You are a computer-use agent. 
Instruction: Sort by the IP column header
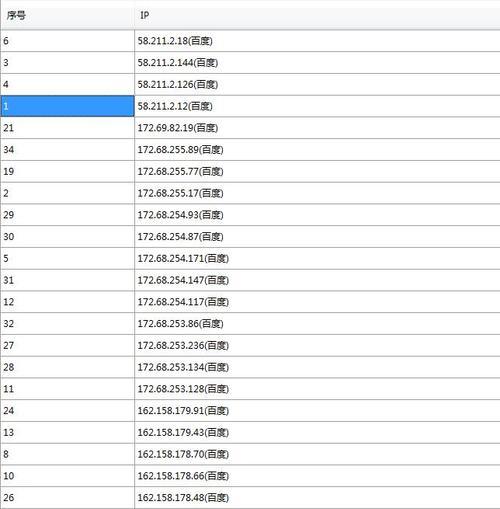[317, 16]
